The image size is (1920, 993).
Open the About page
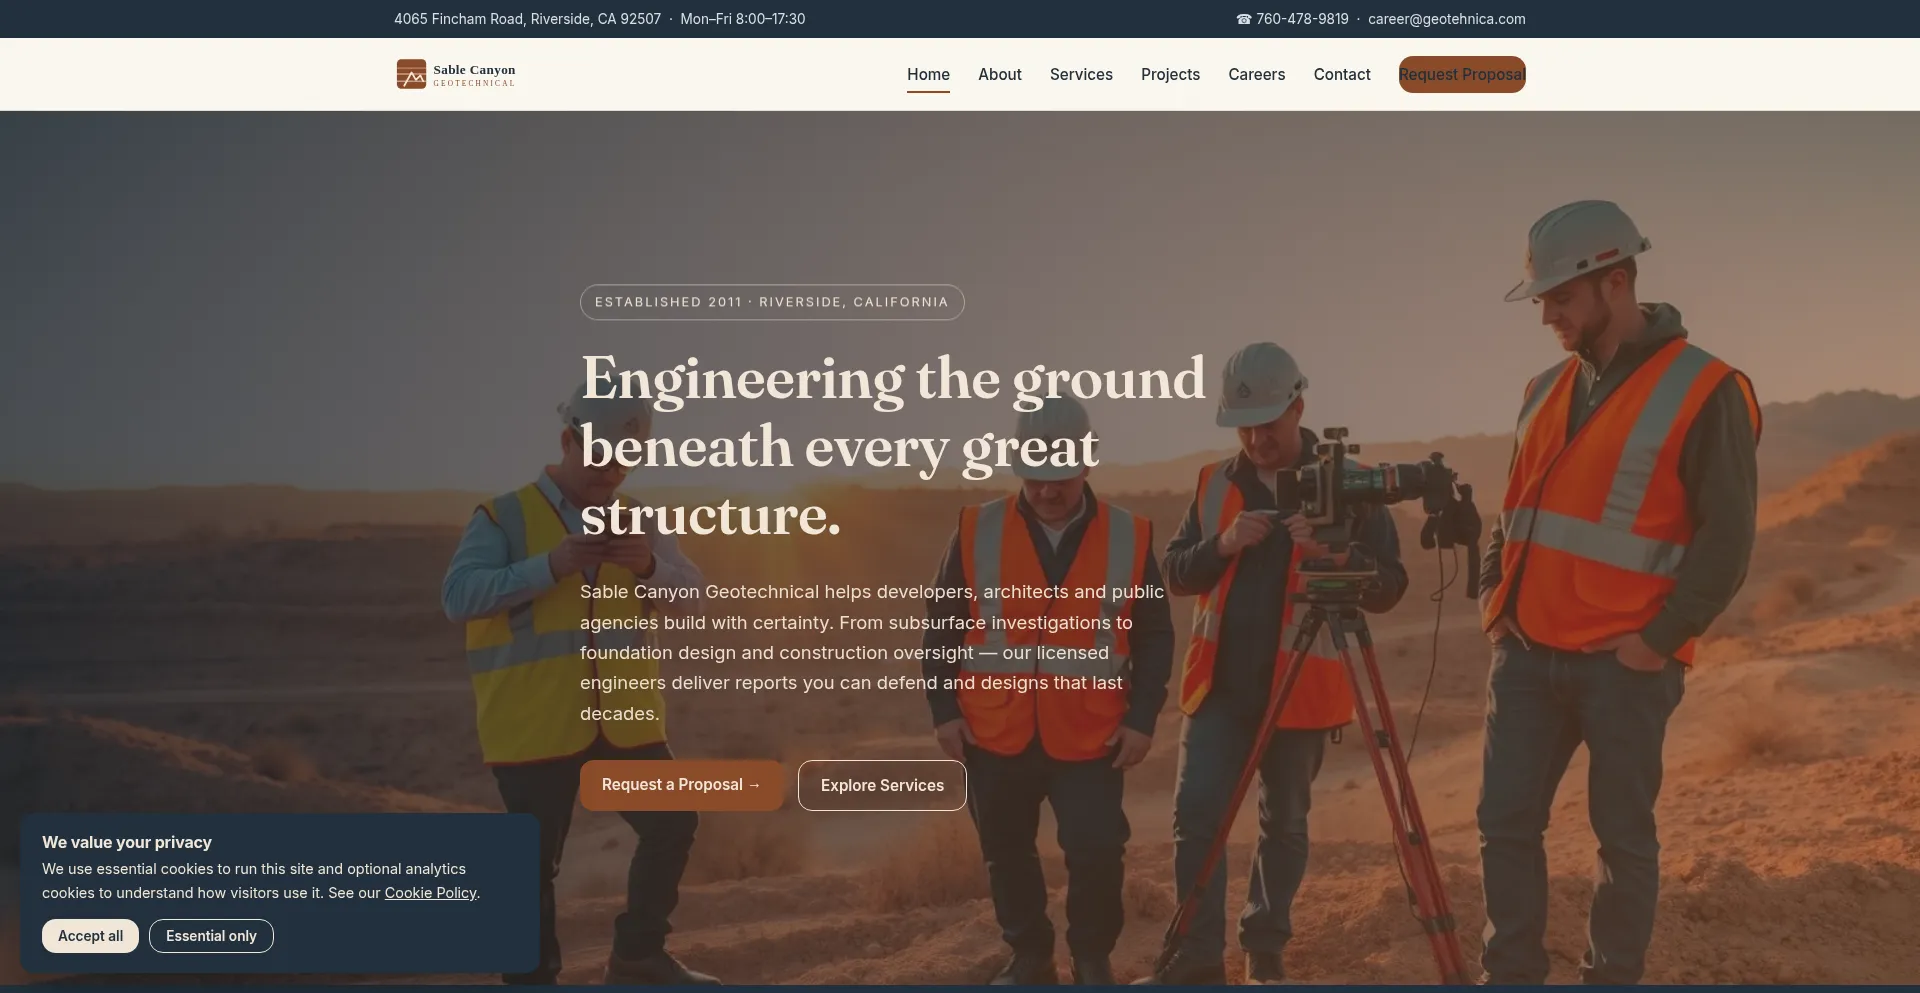tap(999, 75)
